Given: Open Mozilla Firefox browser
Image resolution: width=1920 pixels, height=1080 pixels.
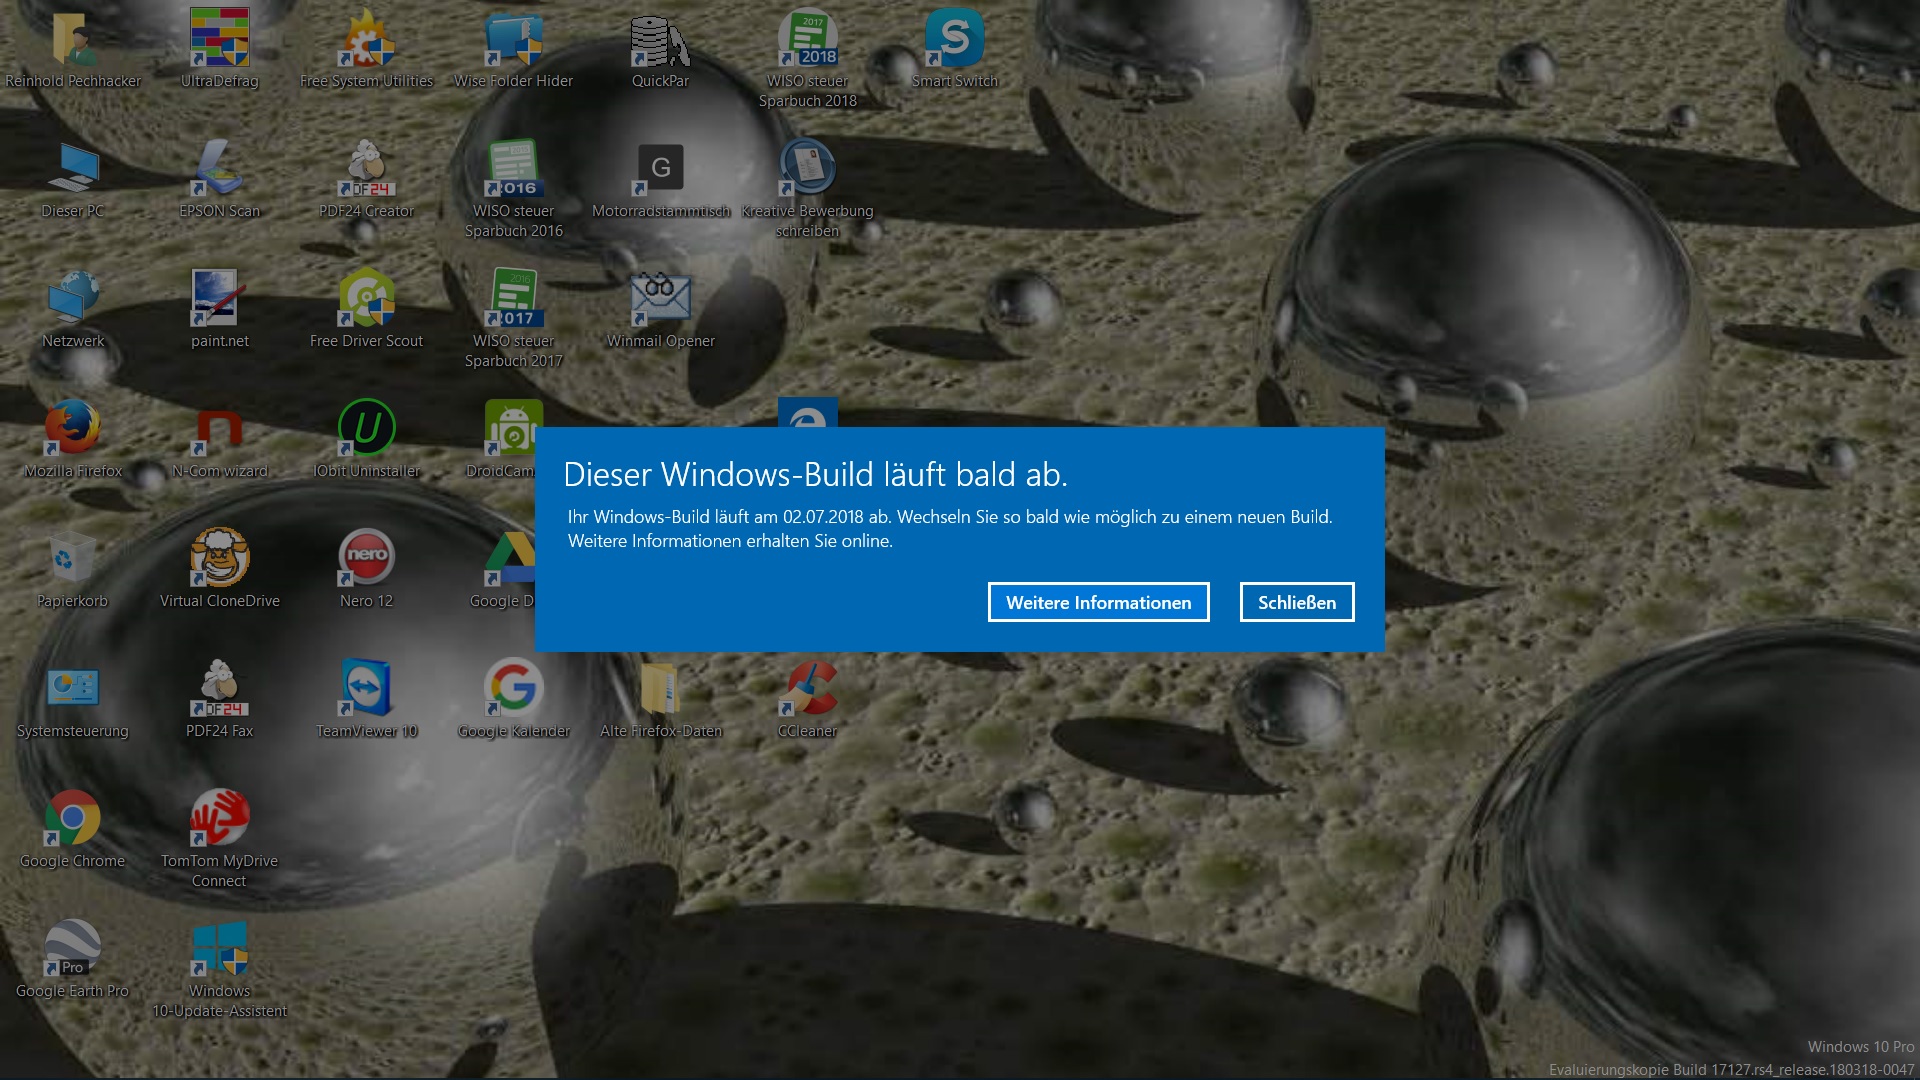Looking at the screenshot, I should pos(71,427).
